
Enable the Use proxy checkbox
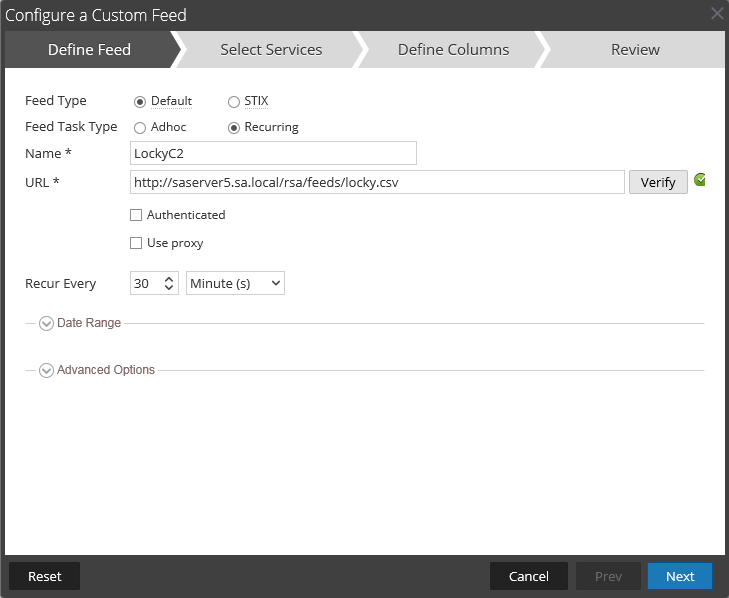coord(136,243)
